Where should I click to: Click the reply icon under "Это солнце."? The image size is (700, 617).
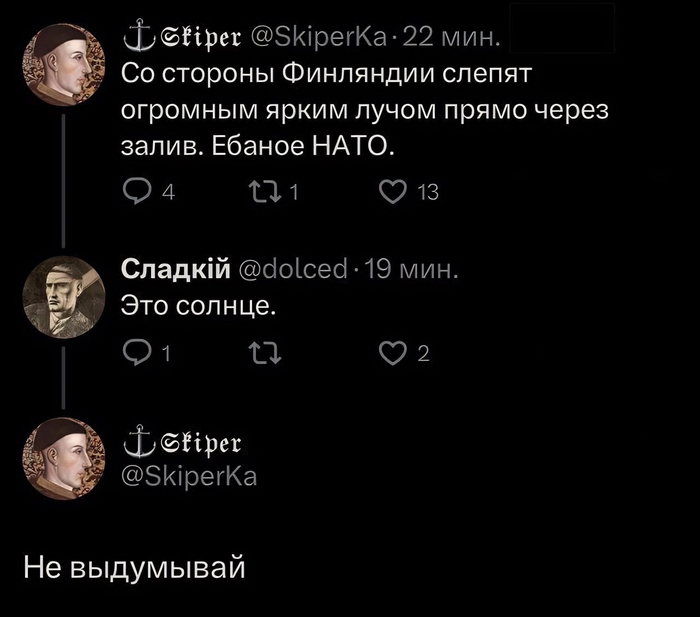coord(134,350)
